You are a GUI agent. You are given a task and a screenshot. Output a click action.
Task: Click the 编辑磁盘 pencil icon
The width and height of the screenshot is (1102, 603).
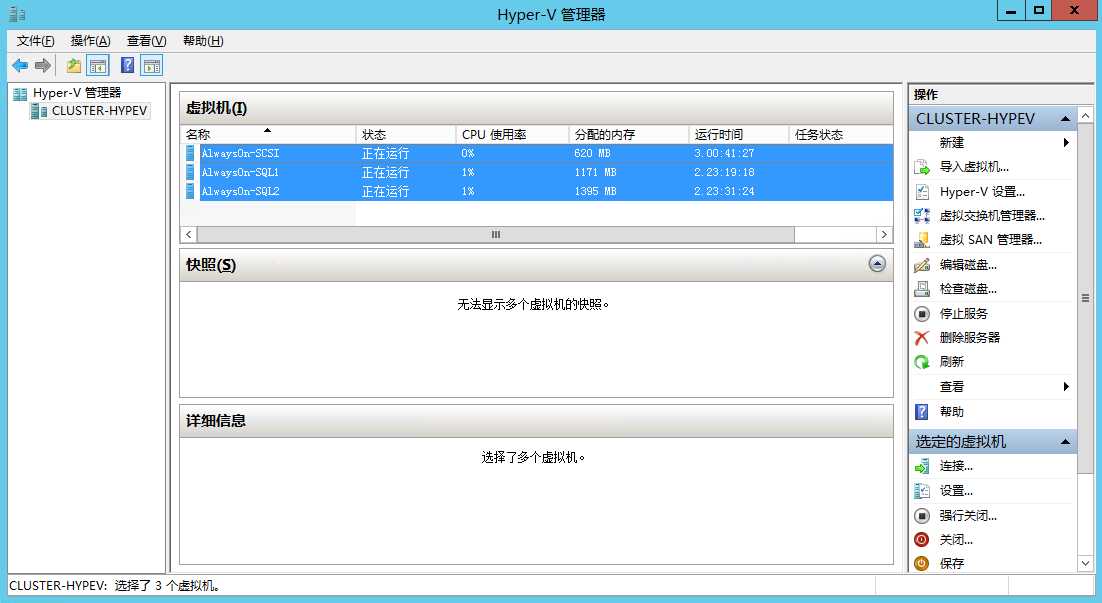point(921,265)
